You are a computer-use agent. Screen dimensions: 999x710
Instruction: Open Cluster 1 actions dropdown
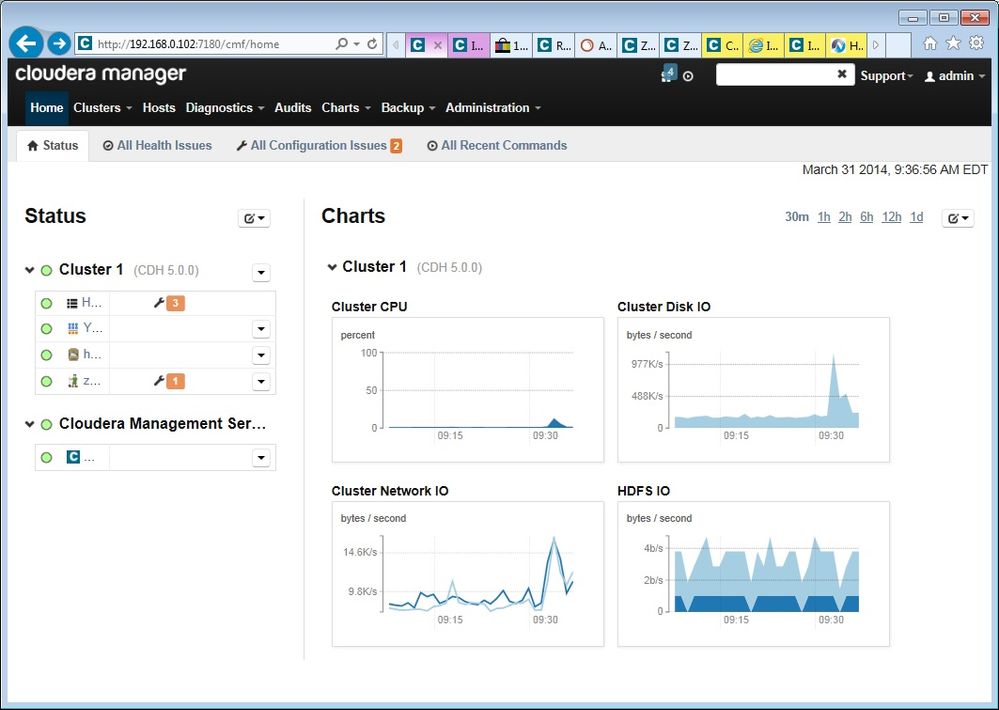coord(261,273)
